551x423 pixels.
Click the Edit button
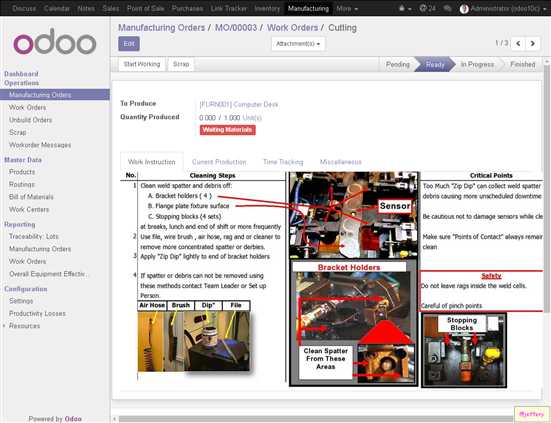coord(129,44)
